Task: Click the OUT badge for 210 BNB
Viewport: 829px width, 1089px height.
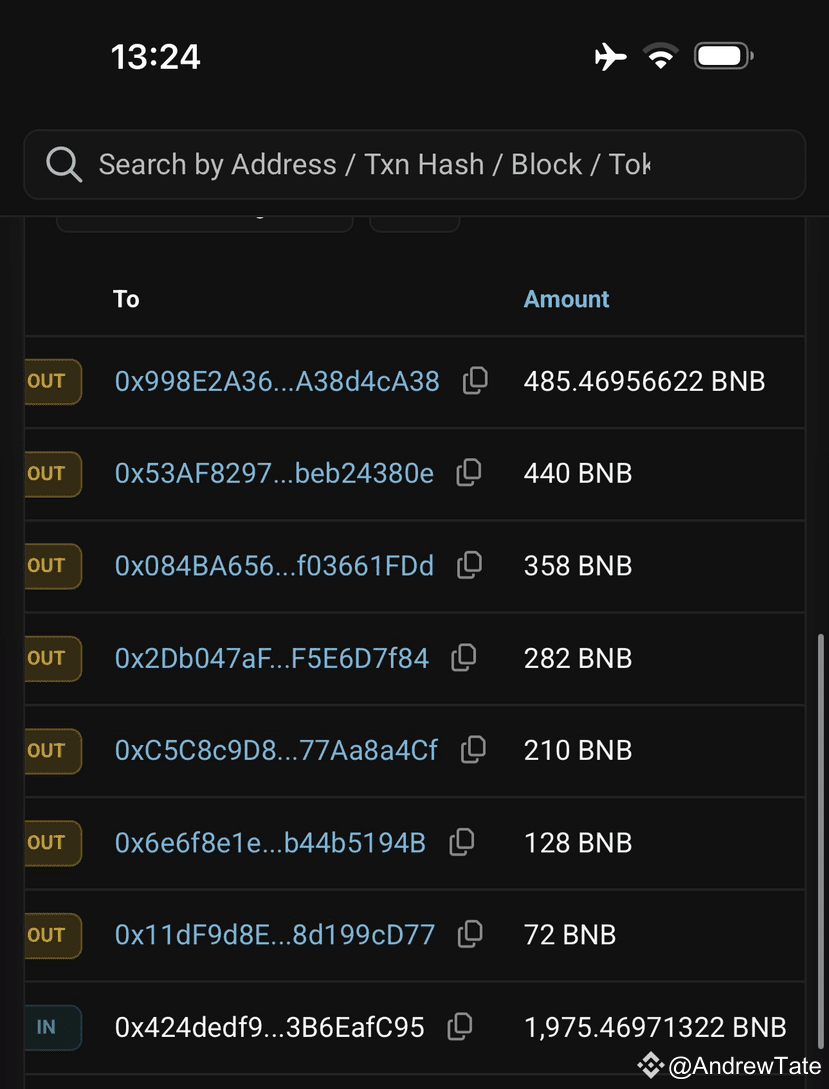Action: 53,751
